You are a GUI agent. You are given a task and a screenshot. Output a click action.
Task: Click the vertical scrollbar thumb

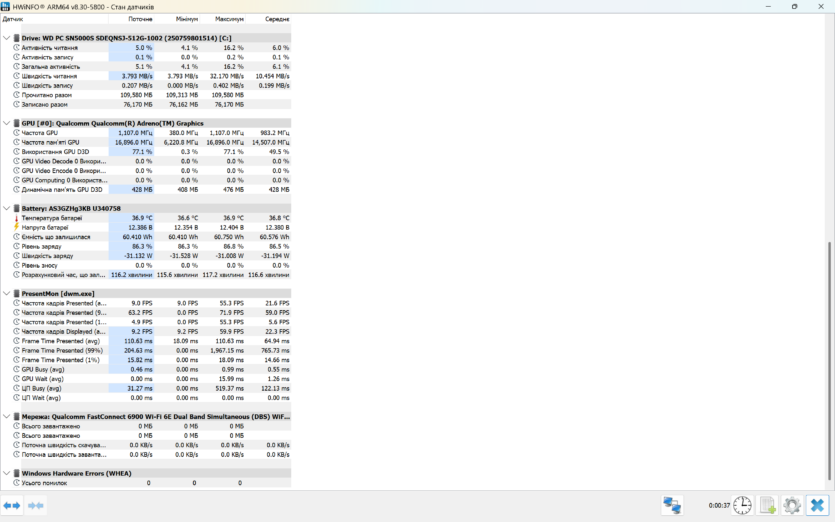[x=830, y=361]
